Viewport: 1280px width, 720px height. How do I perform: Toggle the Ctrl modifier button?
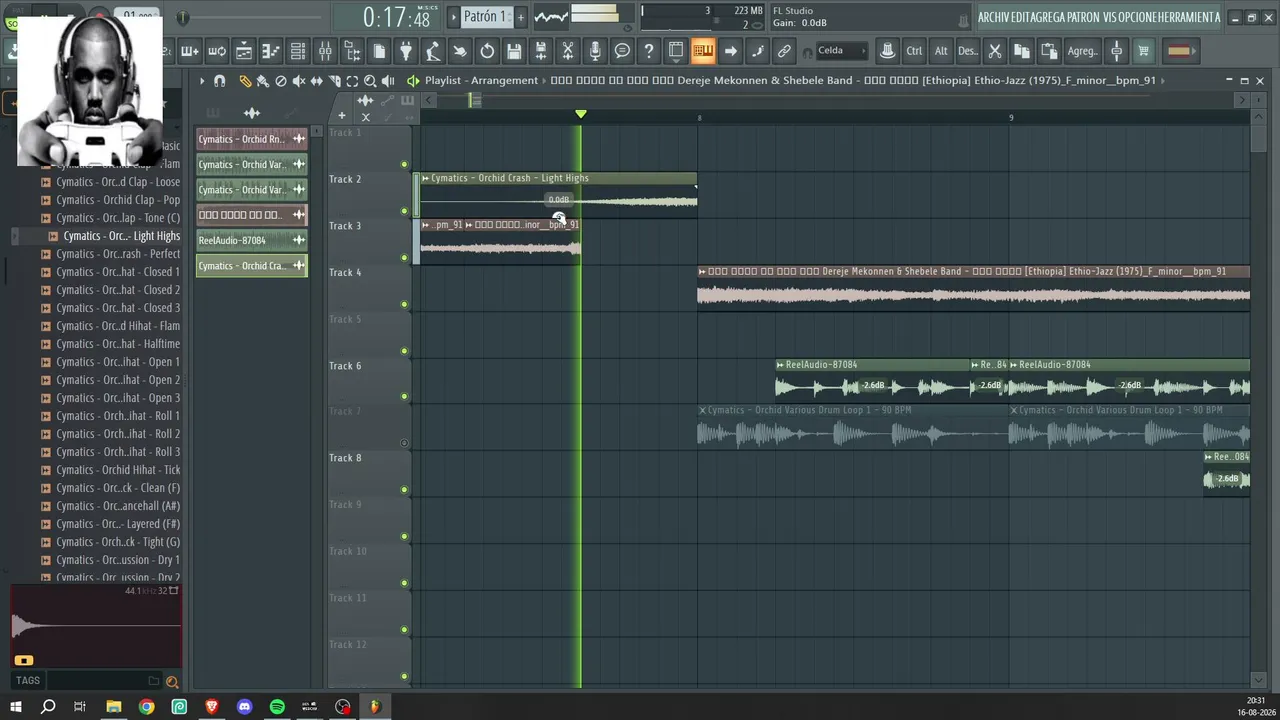(x=914, y=51)
